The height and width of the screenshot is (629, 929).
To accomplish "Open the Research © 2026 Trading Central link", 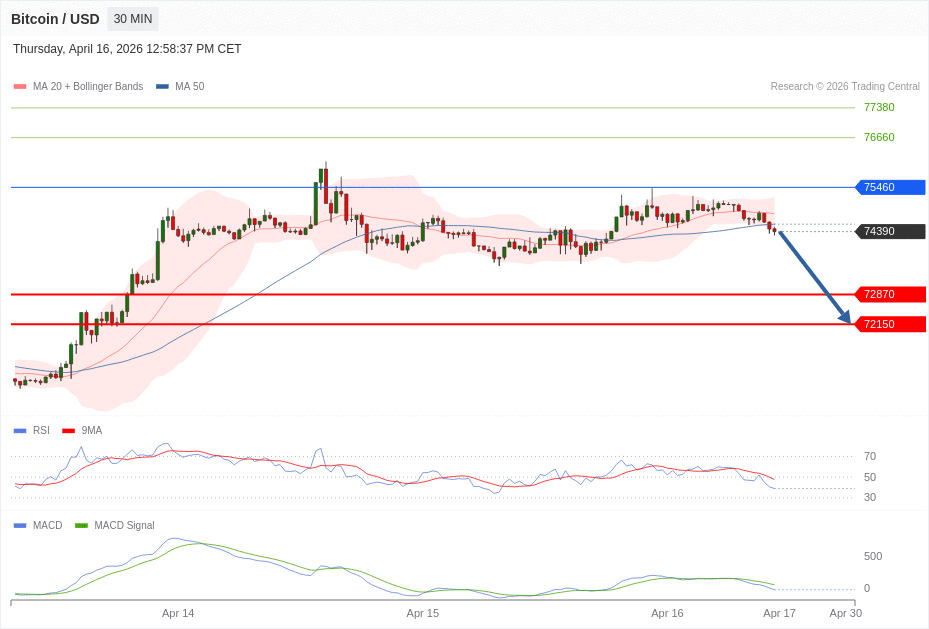I will [x=844, y=87].
